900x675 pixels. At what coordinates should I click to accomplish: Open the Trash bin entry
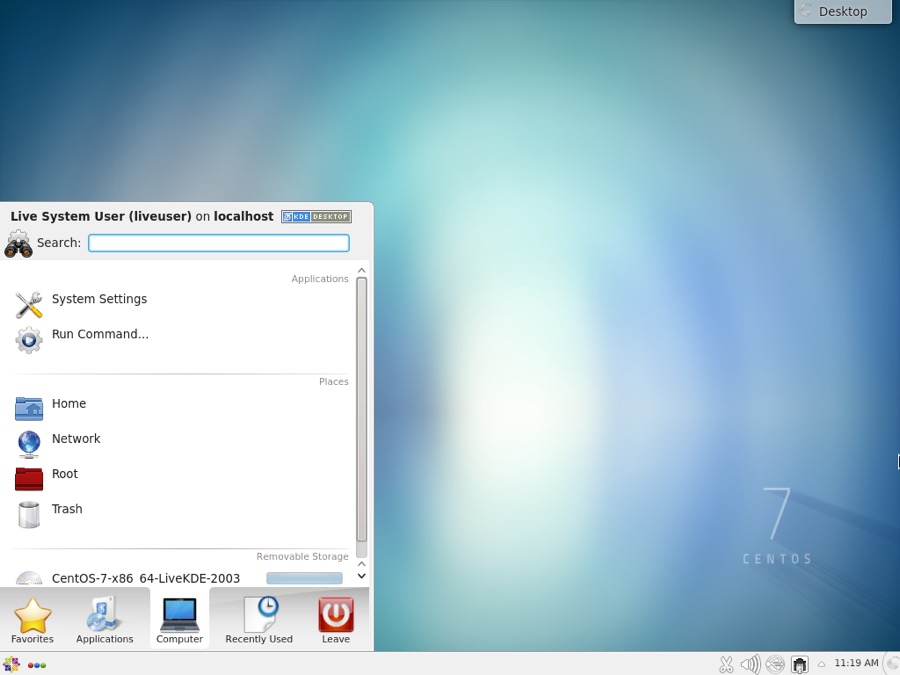click(x=181, y=514)
